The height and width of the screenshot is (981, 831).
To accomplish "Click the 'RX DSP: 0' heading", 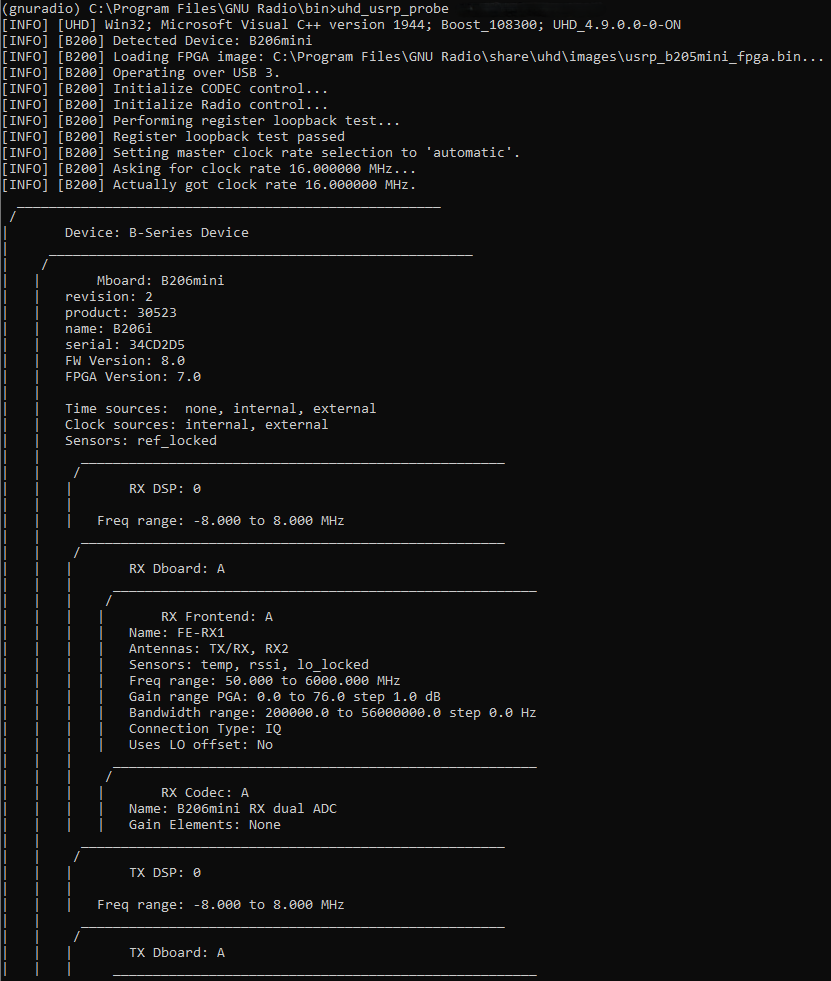I will click(x=165, y=488).
